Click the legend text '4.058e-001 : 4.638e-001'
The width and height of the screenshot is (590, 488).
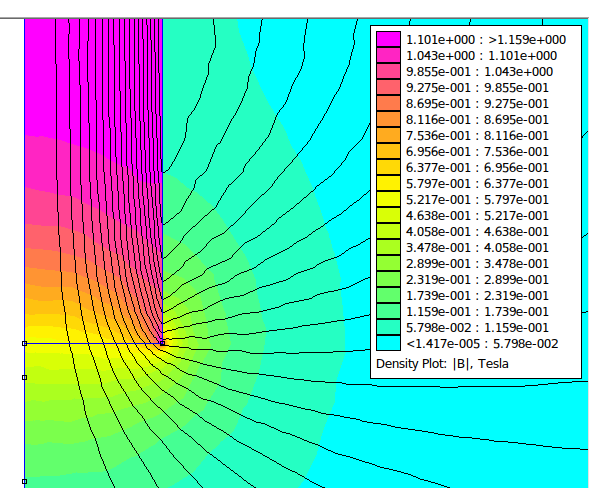477,231
